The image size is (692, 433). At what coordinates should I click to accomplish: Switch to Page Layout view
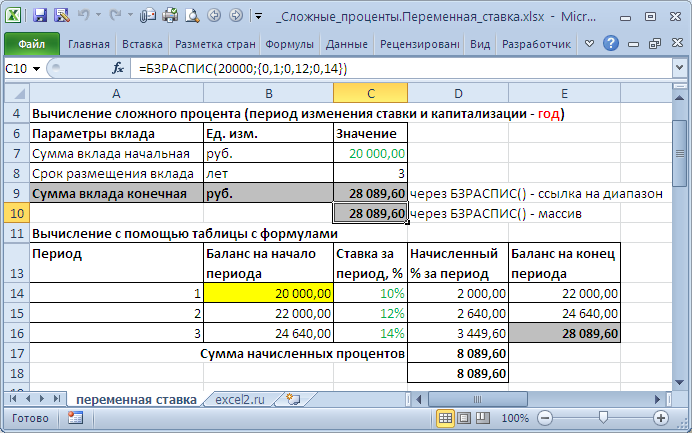464,418
